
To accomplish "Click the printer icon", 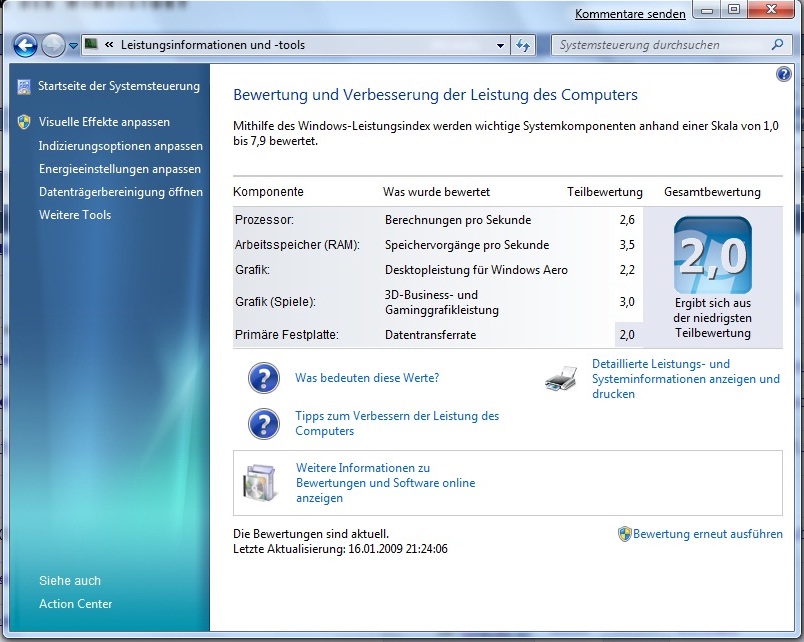I will (x=561, y=379).
